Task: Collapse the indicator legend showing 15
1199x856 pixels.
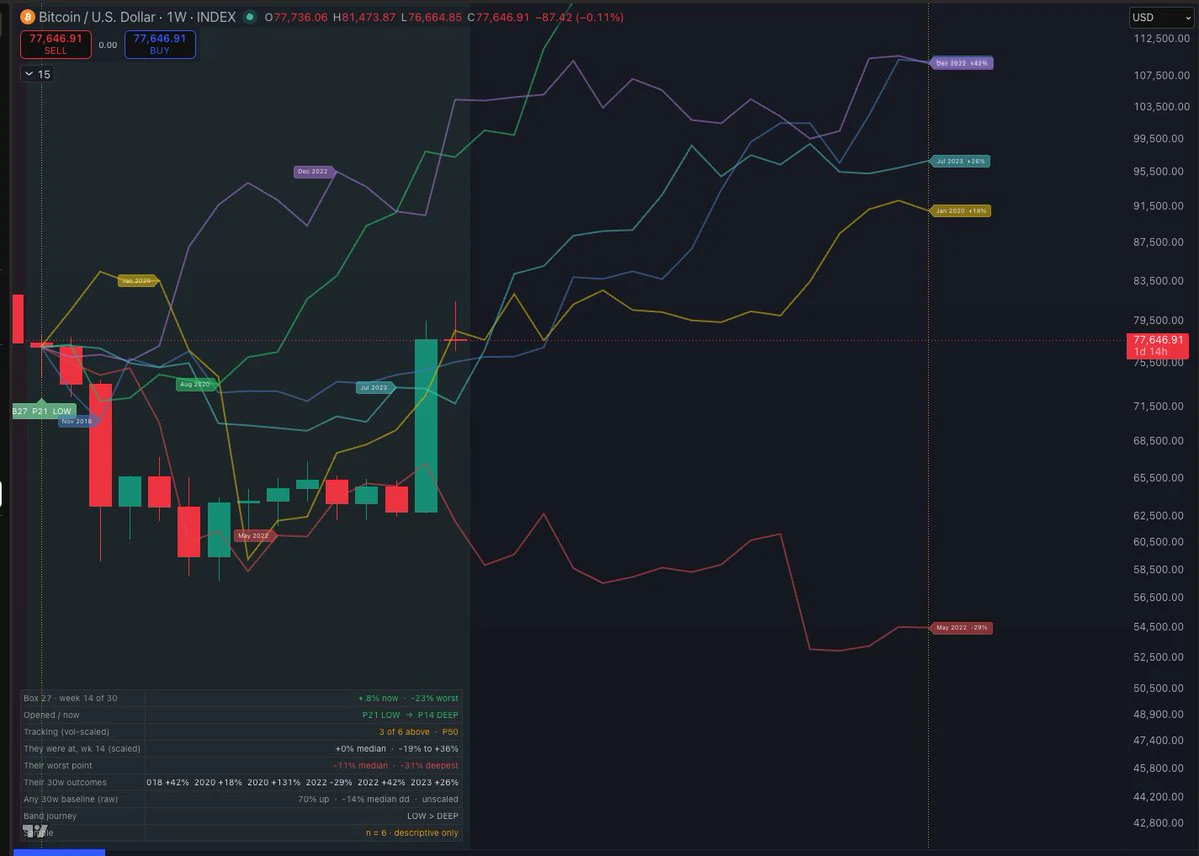Action: pyautogui.click(x=37, y=74)
